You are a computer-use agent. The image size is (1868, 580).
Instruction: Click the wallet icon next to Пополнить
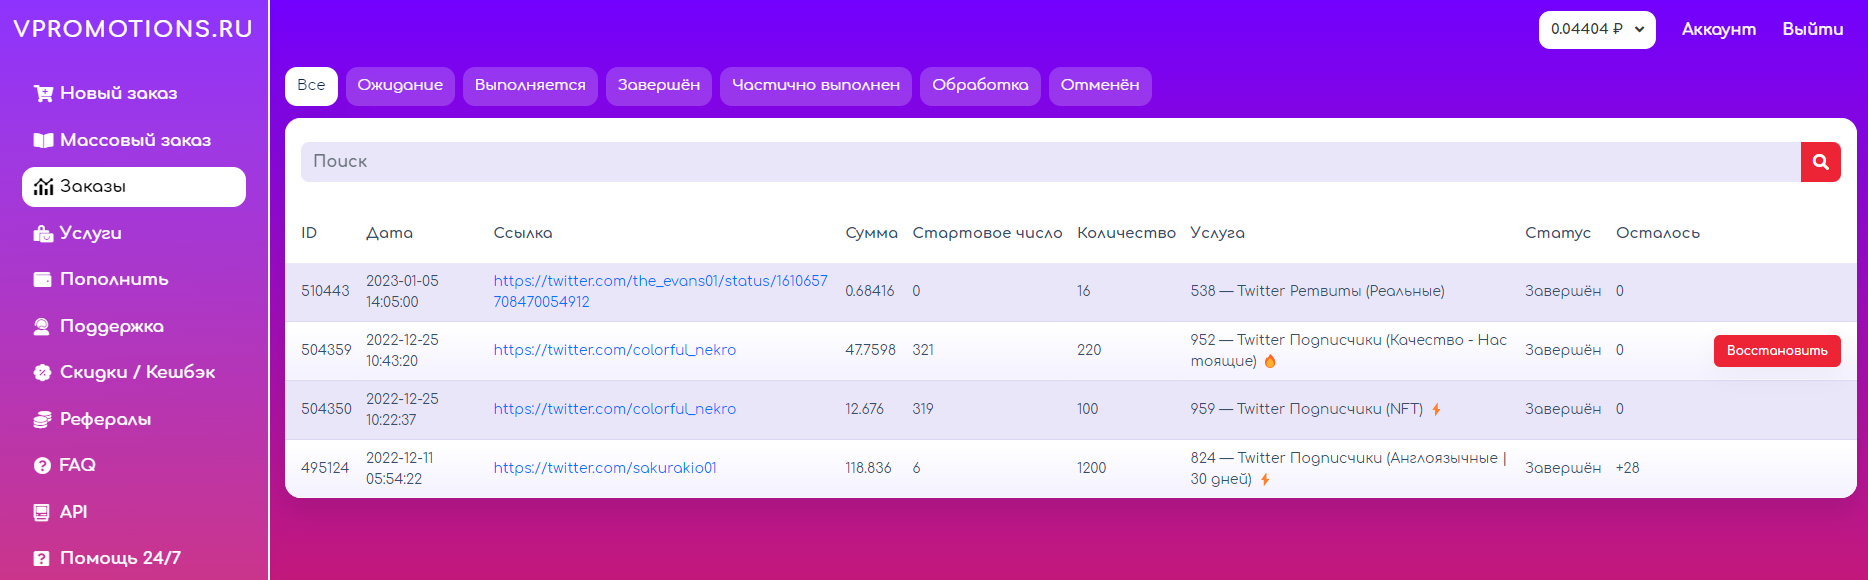point(43,280)
